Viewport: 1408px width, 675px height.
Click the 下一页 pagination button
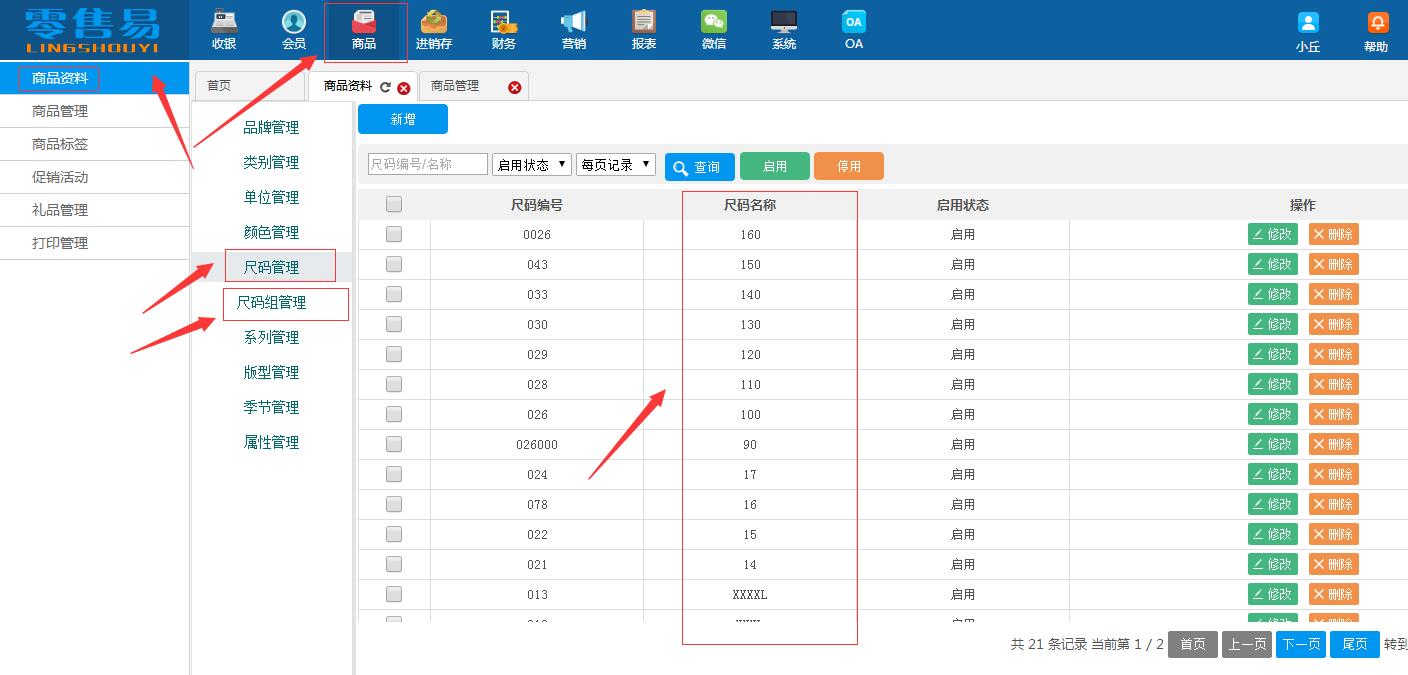[x=1300, y=644]
